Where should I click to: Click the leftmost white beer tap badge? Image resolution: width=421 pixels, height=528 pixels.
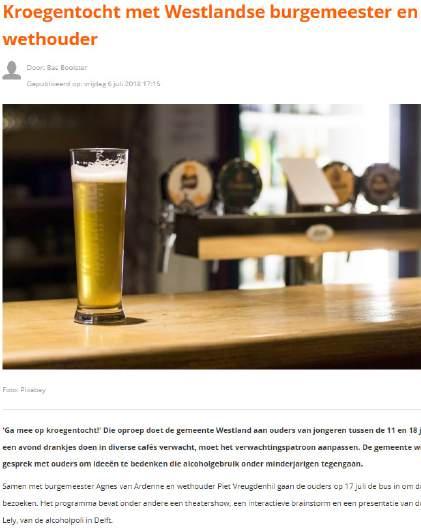[190, 183]
